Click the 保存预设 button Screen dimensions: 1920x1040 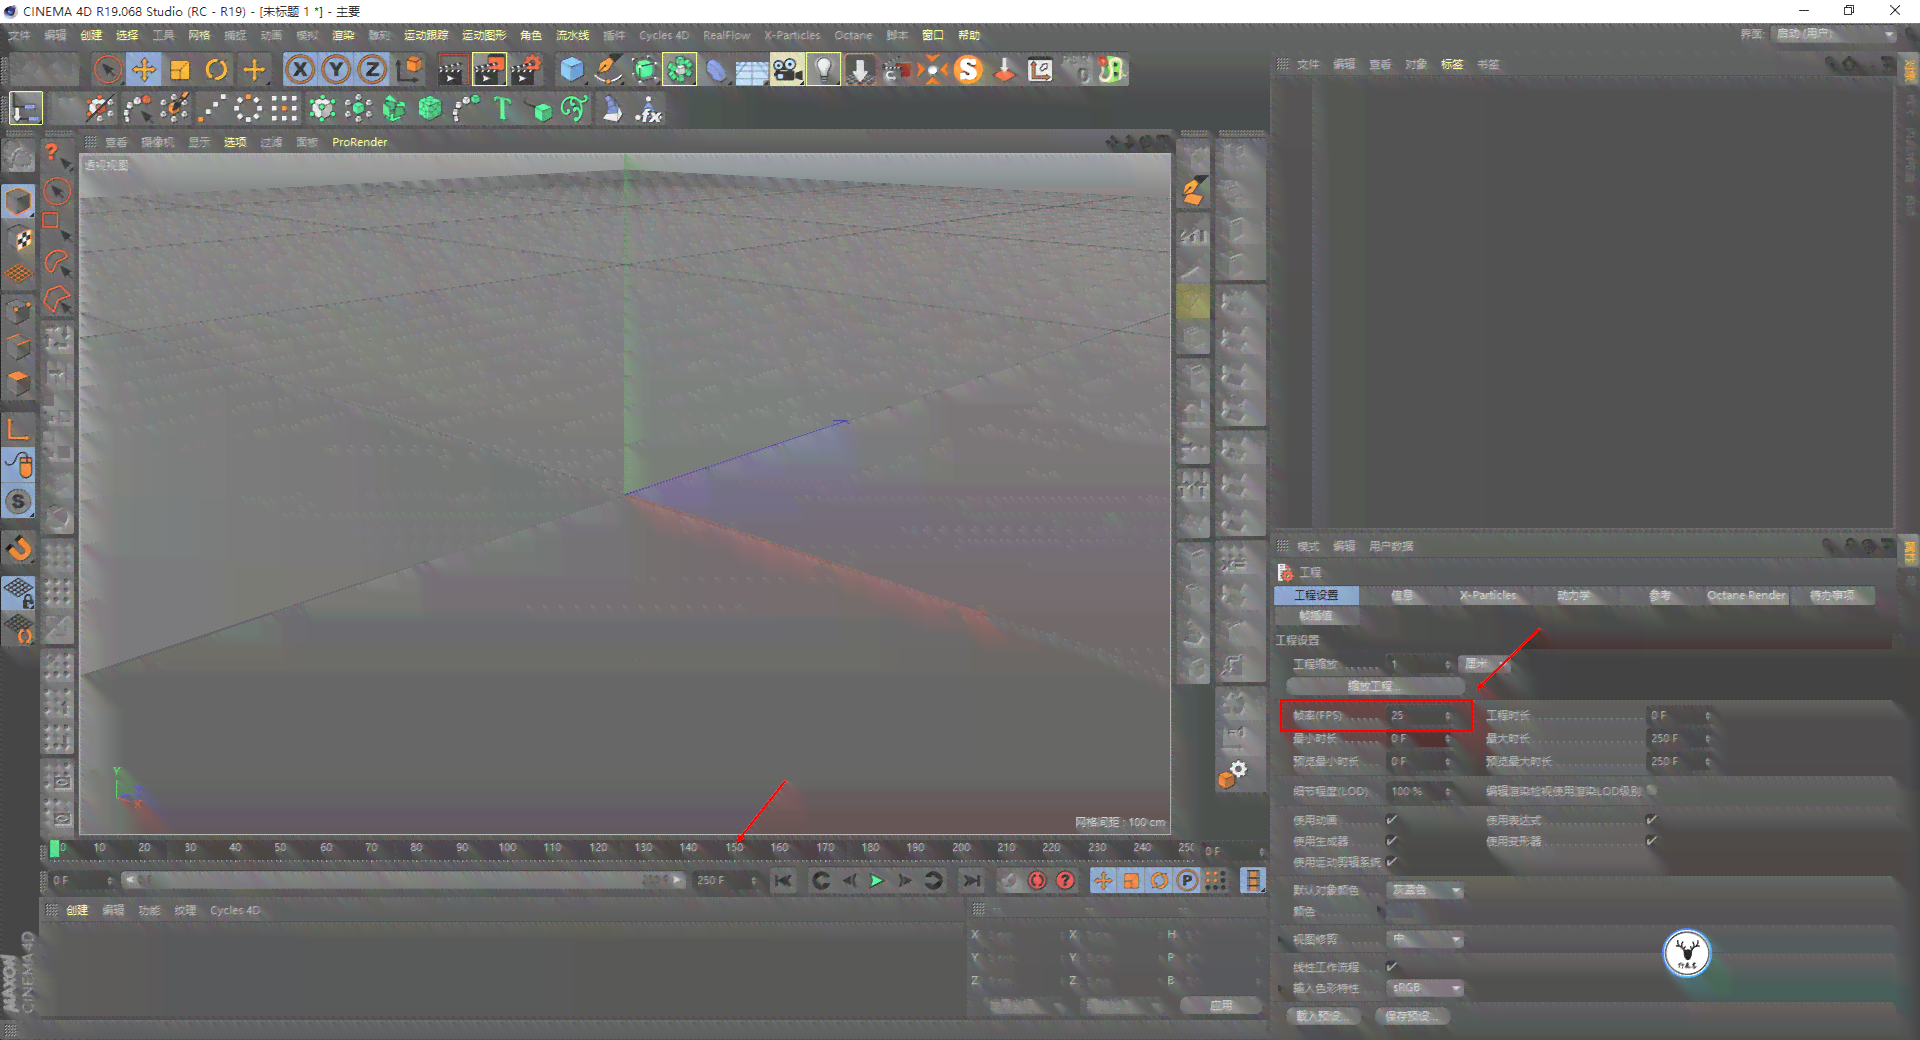[1411, 1016]
